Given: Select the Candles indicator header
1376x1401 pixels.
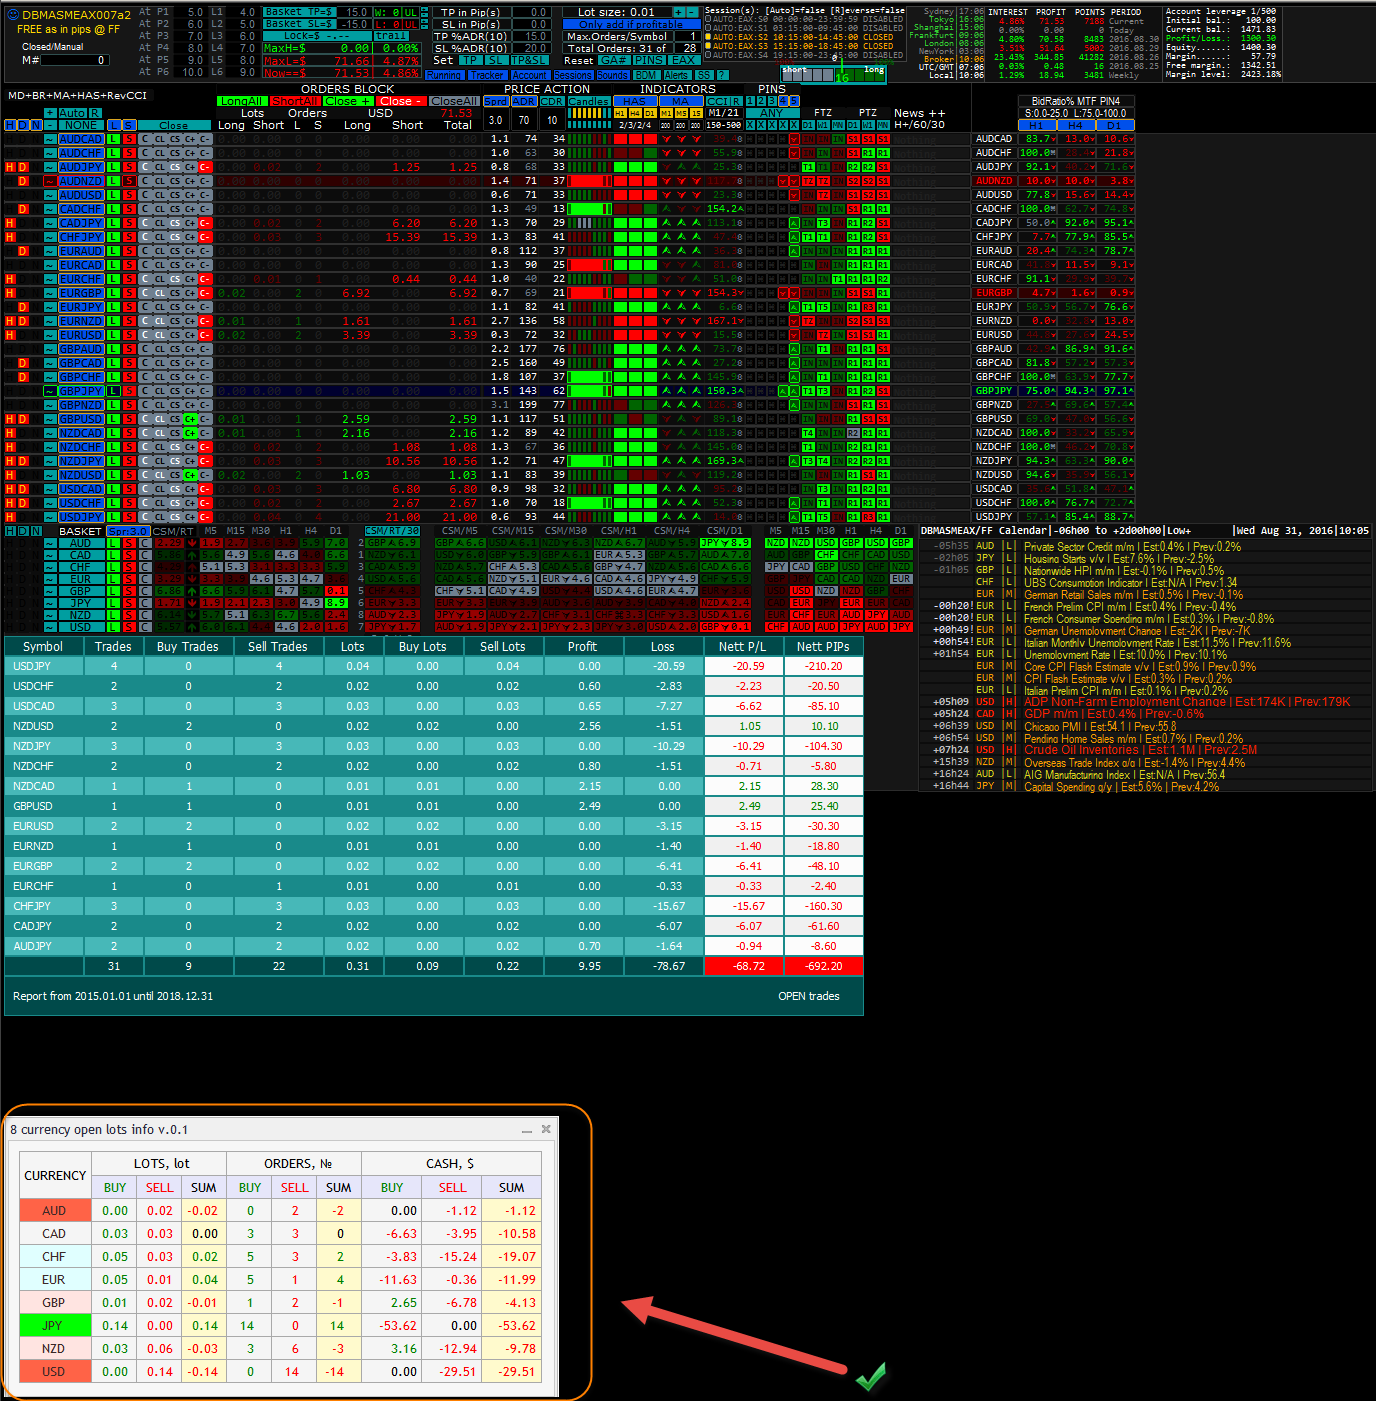Looking at the screenshot, I should tap(589, 101).
